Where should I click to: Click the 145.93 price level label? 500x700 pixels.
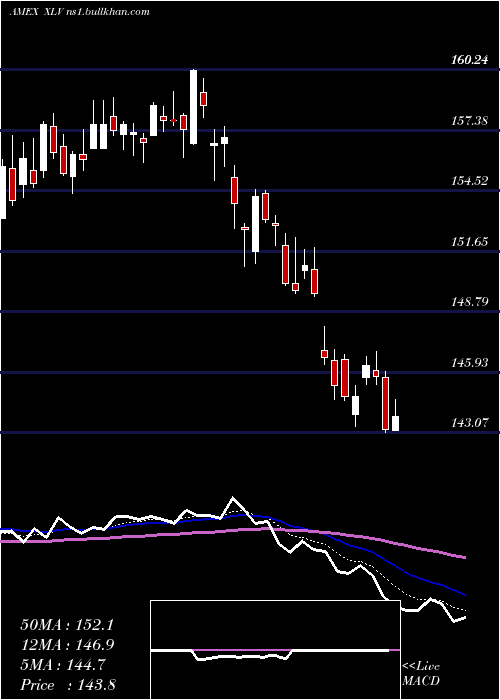point(469,362)
